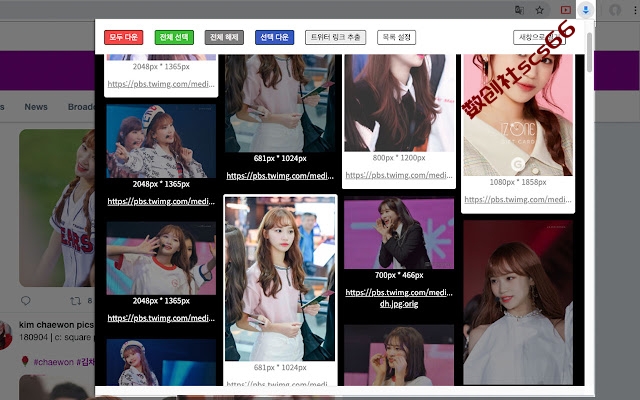Click the 트위터 링크 추출 button
The image size is (640, 400).
tap(336, 37)
